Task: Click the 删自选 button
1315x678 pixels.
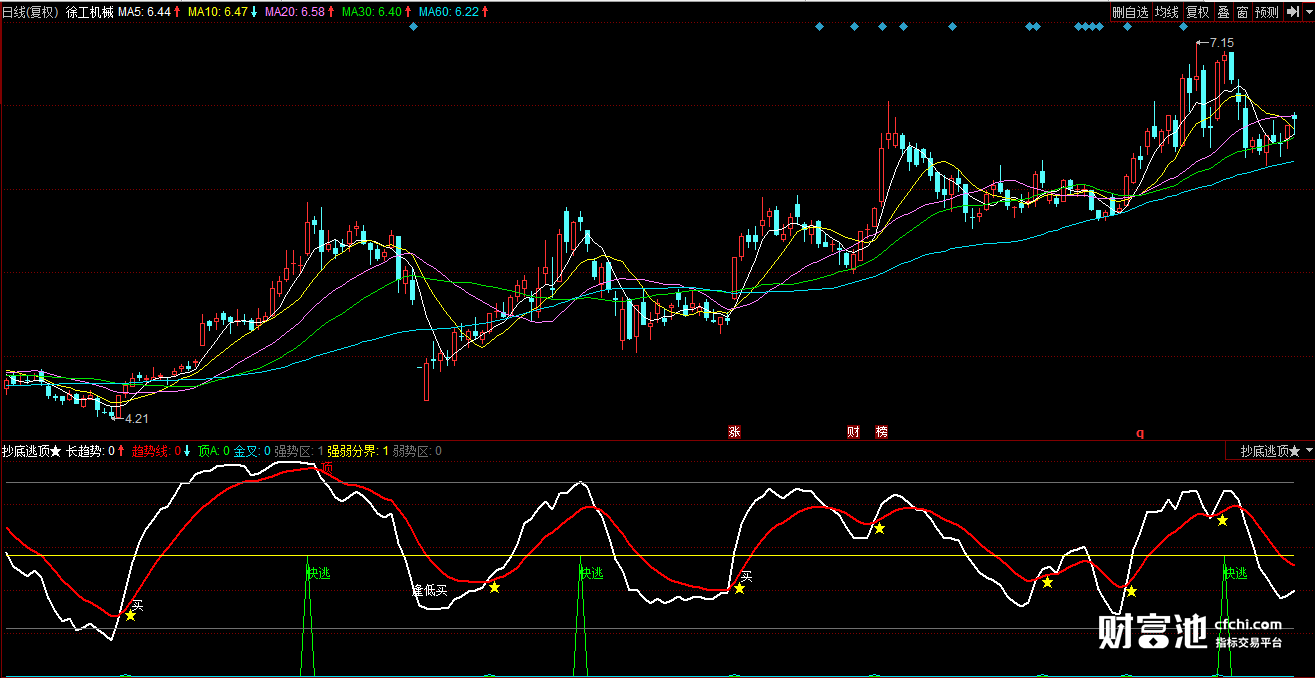Action: 1130,12
